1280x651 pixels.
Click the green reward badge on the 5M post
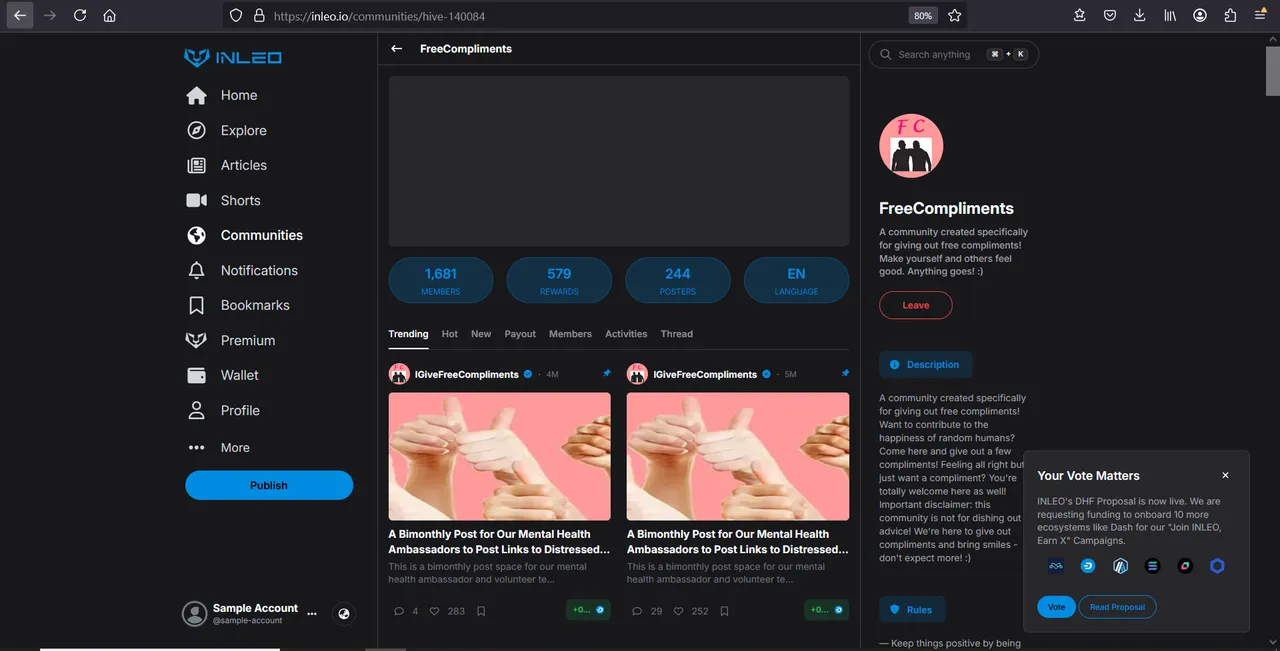(827, 610)
